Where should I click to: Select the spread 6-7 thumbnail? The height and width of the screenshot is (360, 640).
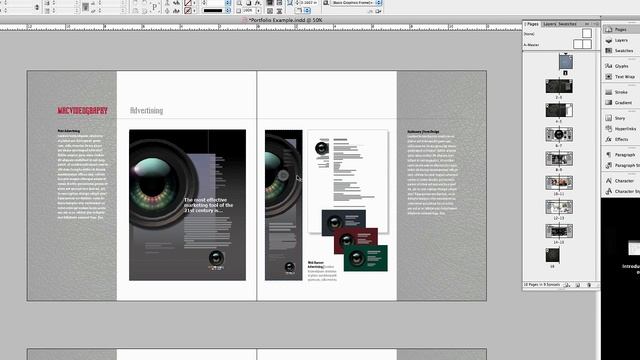559,134
